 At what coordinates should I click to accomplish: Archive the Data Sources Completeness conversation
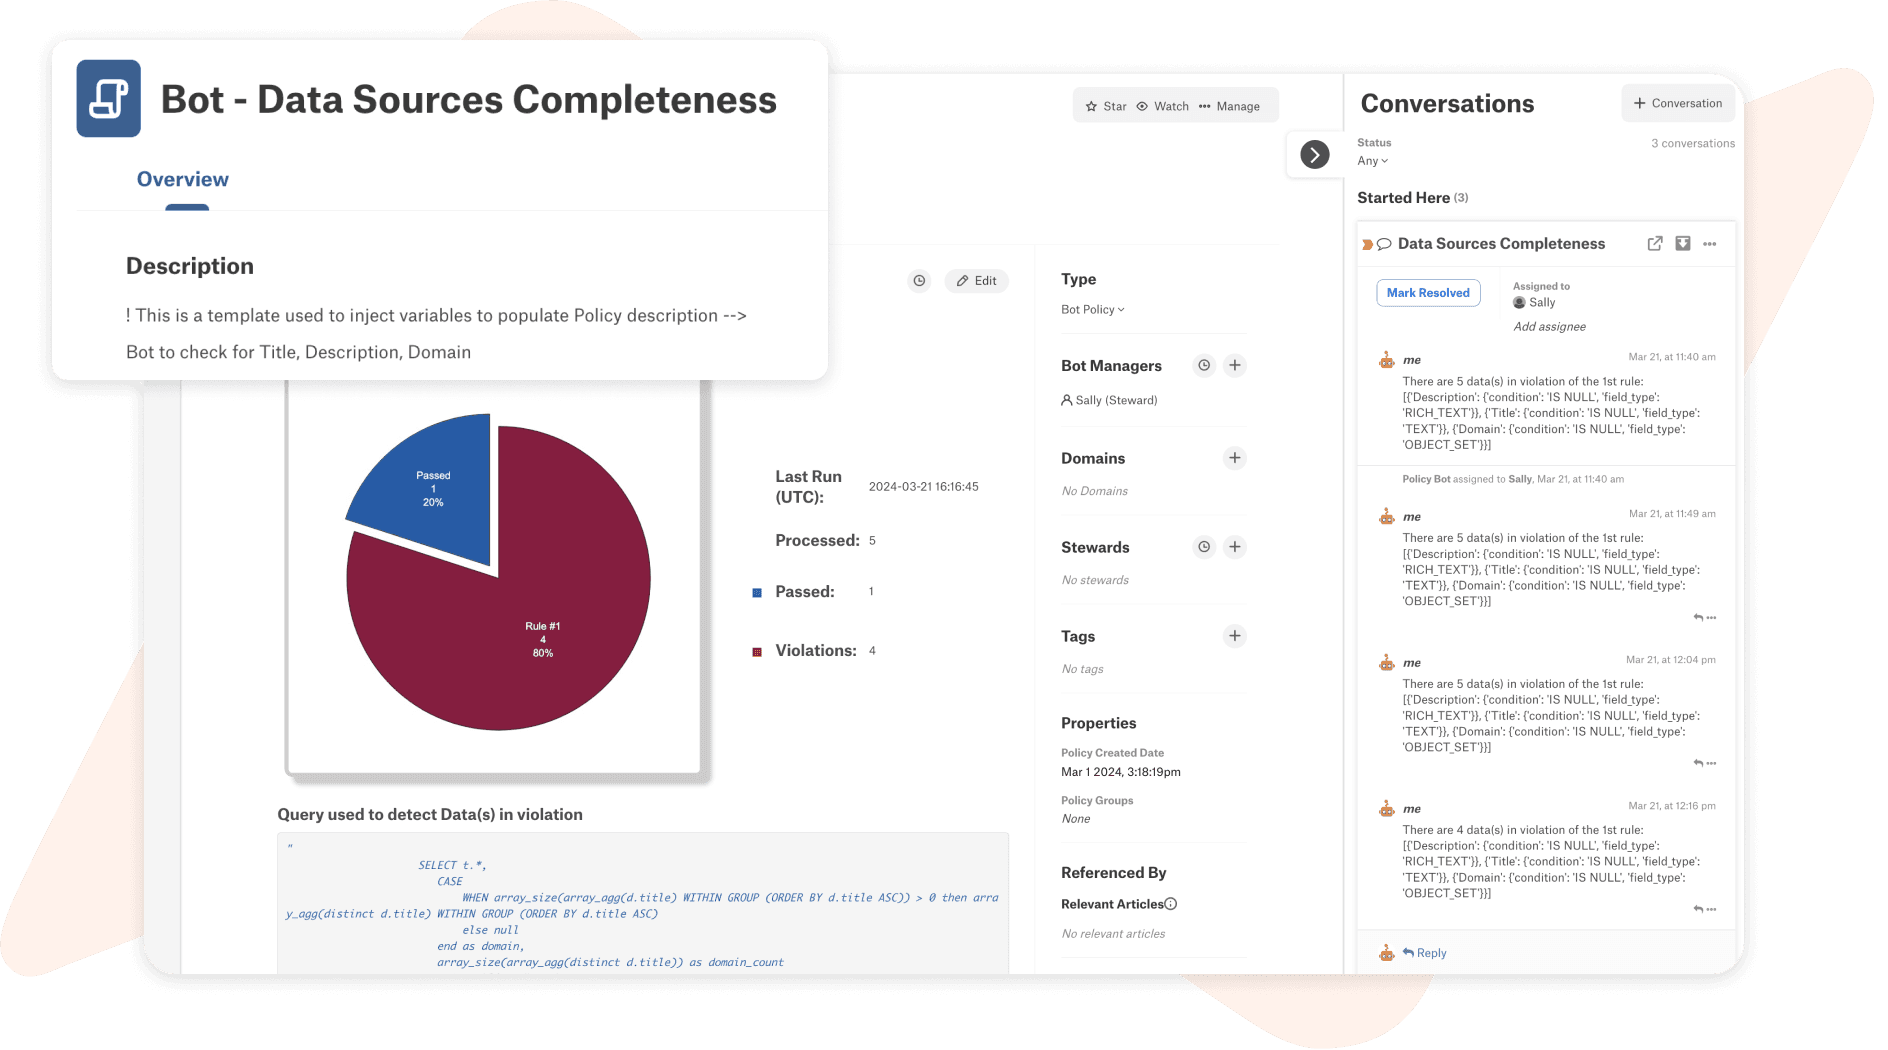1682,243
